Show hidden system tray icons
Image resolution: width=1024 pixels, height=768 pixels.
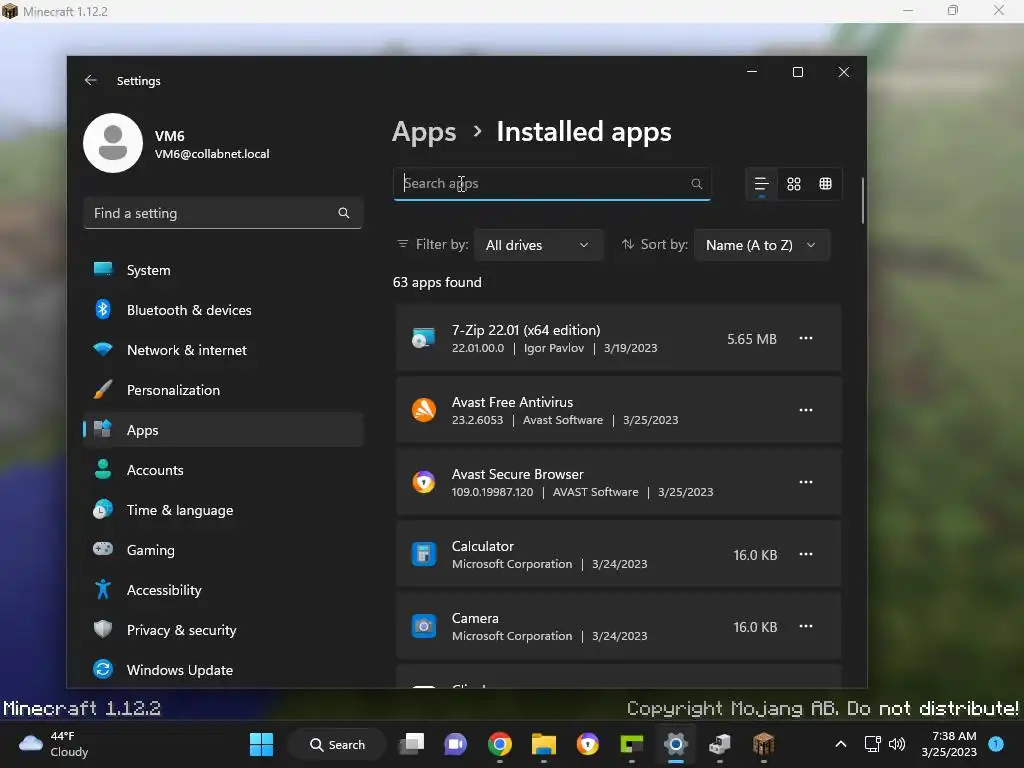[841, 744]
